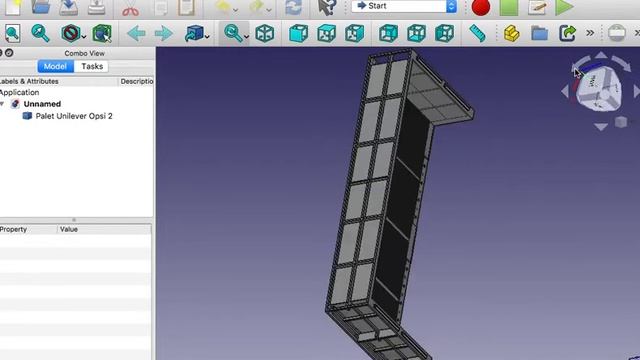Start macro recording with red circle
This screenshot has width=640, height=360.
481,7
